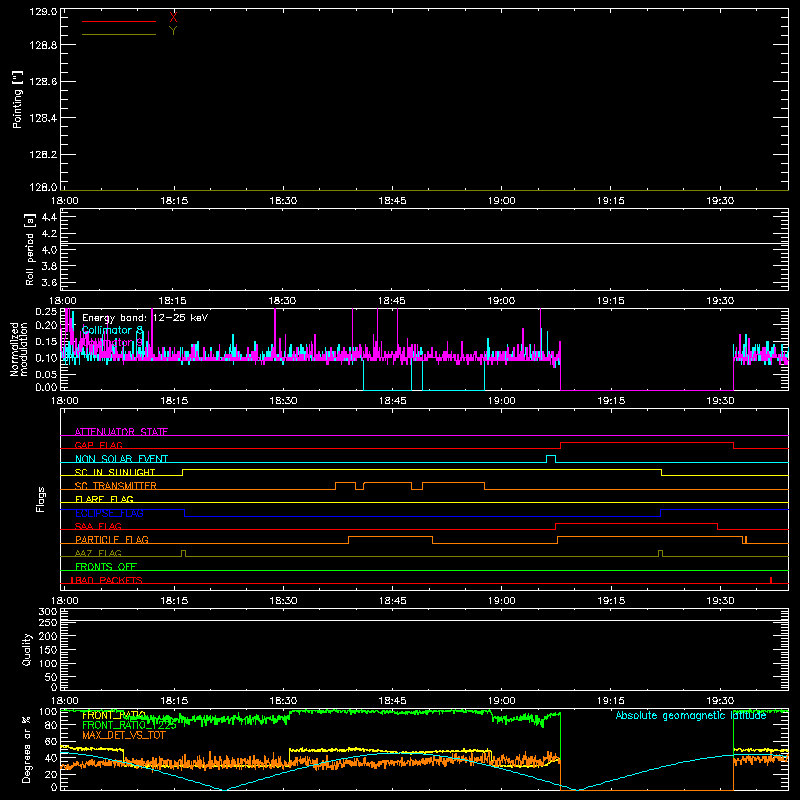Screen dimensions: 800x800
Task: Click the 'Degrees or %' axis title
Action: (x=26, y=749)
